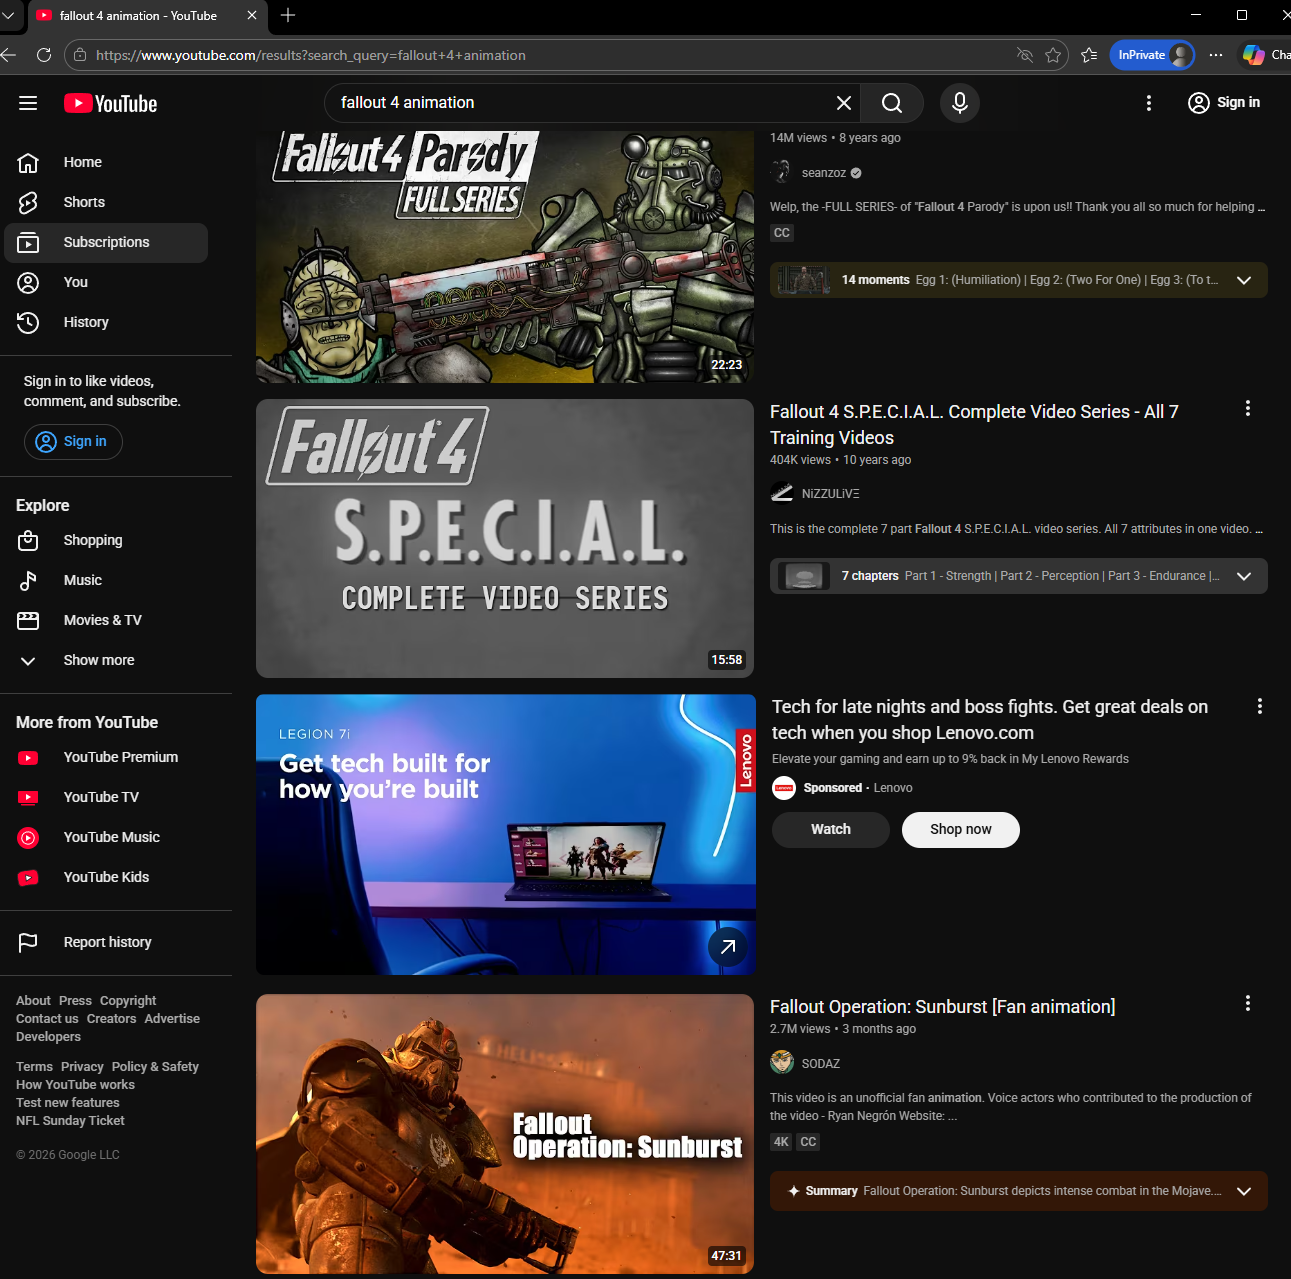The width and height of the screenshot is (1291, 1279).
Task: Open Shorts in the sidebar
Action: [106, 202]
